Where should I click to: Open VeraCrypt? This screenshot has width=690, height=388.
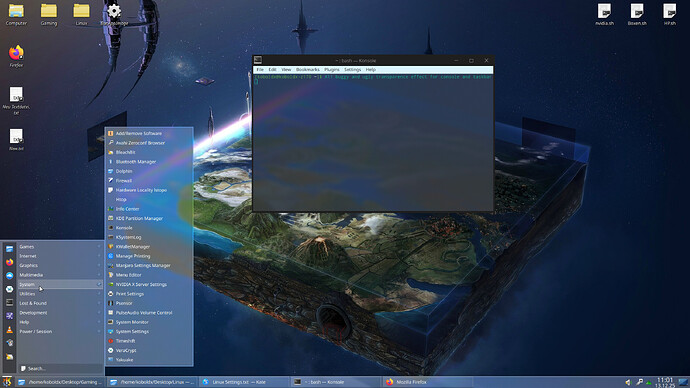[149, 351]
